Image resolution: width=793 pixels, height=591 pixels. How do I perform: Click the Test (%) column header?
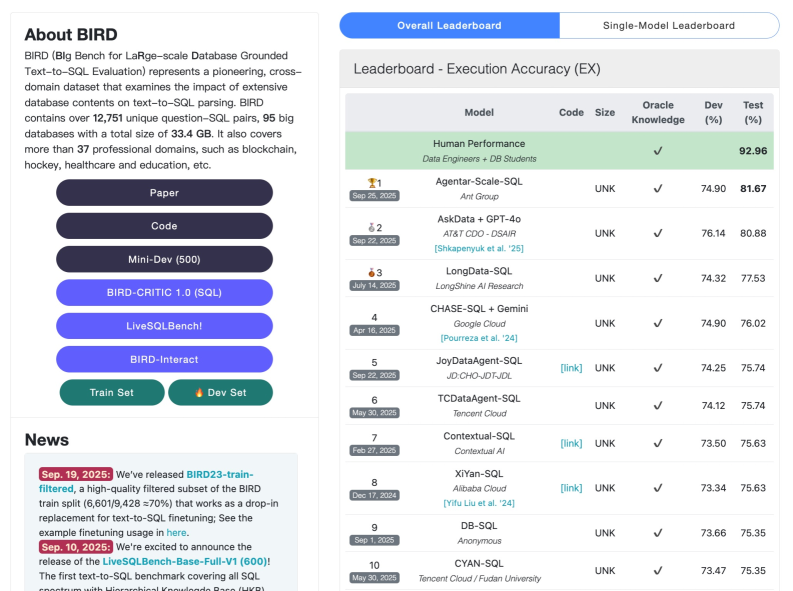pos(752,112)
